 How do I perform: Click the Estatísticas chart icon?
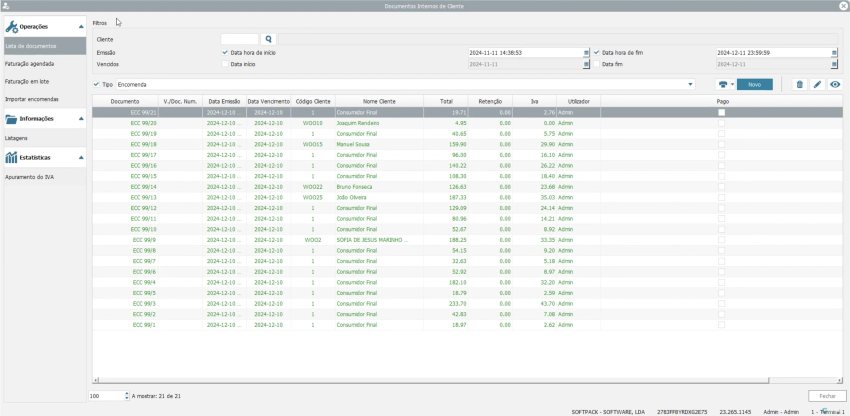coord(12,157)
